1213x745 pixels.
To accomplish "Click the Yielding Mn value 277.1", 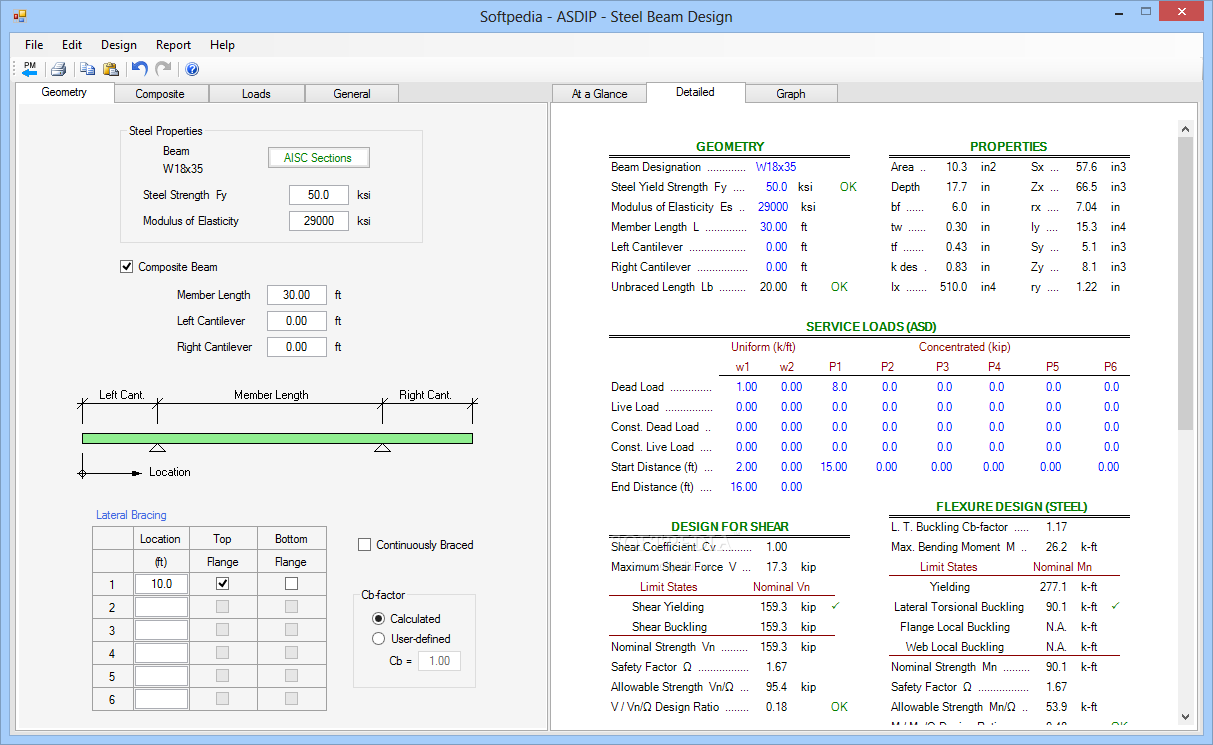I will pos(1055,587).
